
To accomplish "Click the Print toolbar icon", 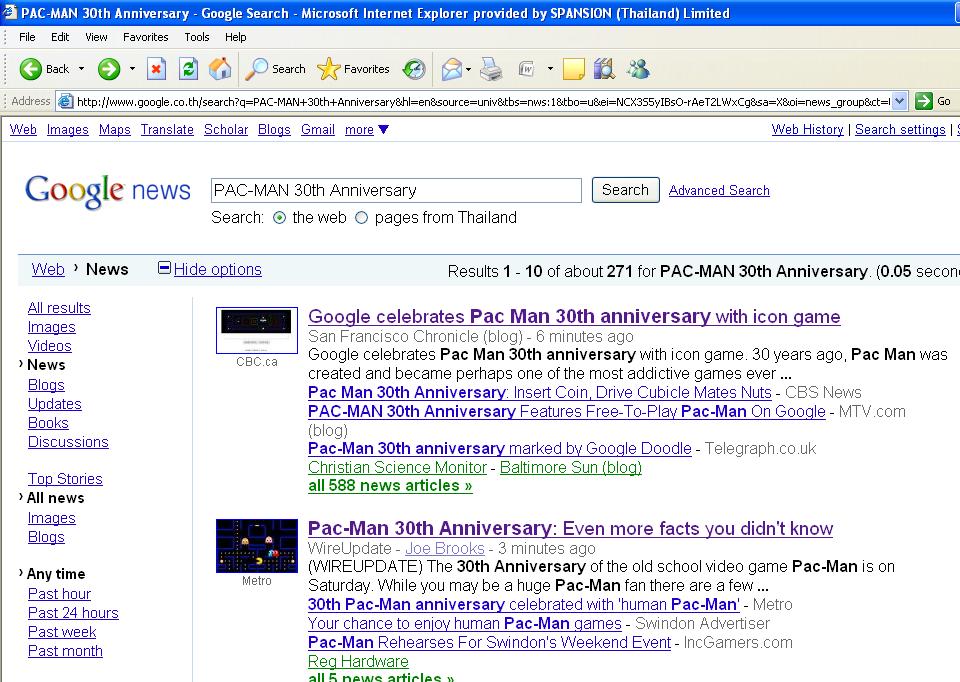I will tap(491, 69).
